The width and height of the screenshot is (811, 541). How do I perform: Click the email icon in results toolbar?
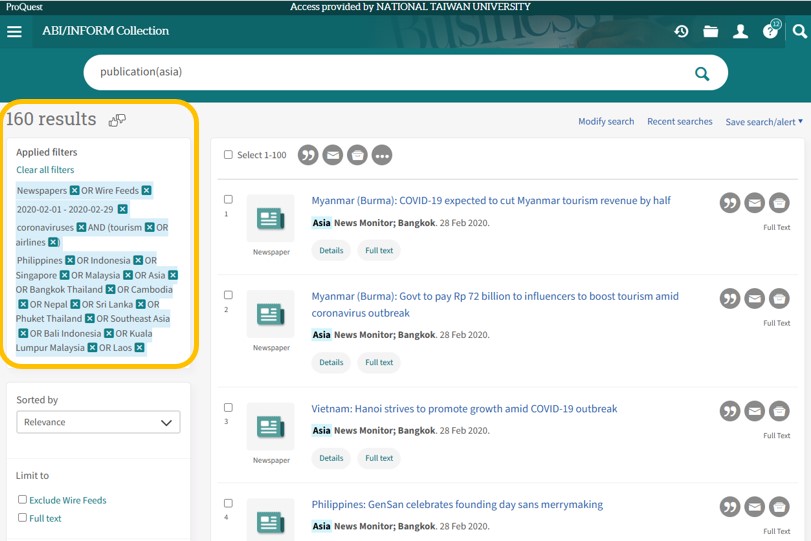coord(333,155)
